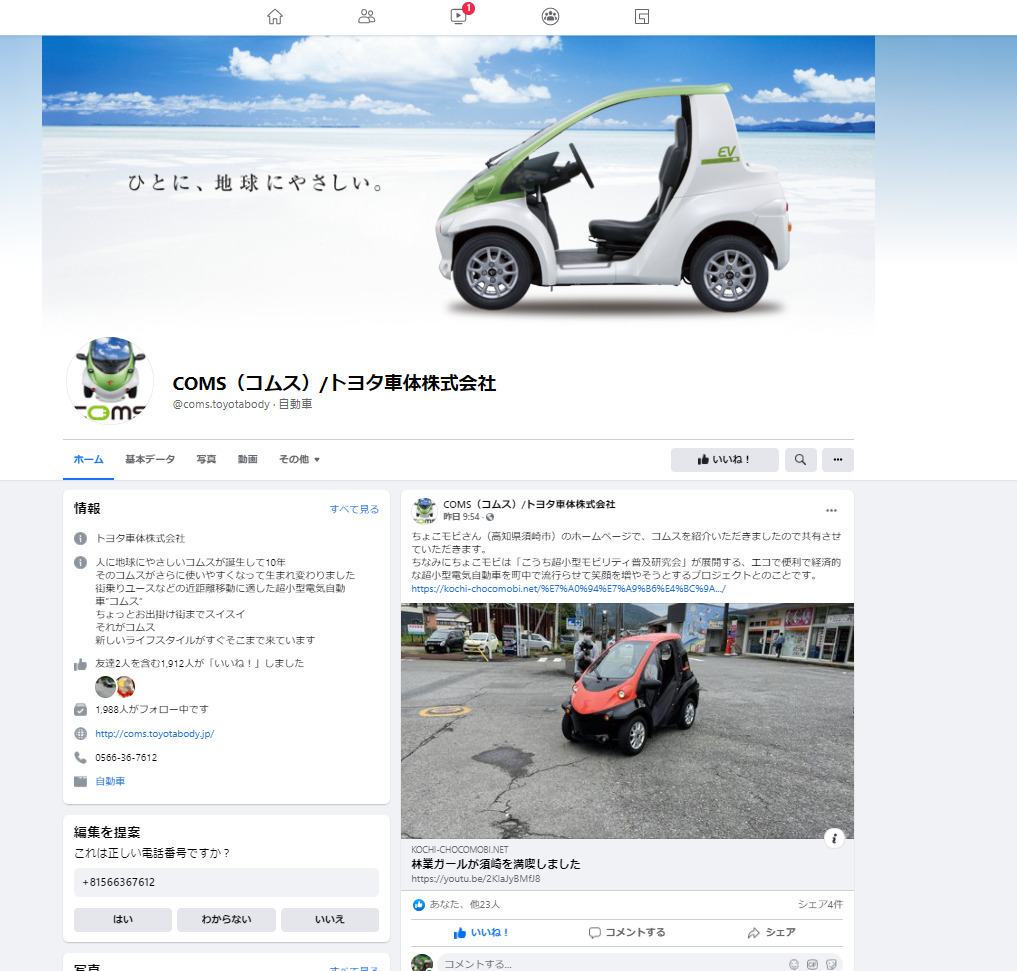Go to Facebook Home via house icon
The width and height of the screenshot is (1017, 971).
275,16
